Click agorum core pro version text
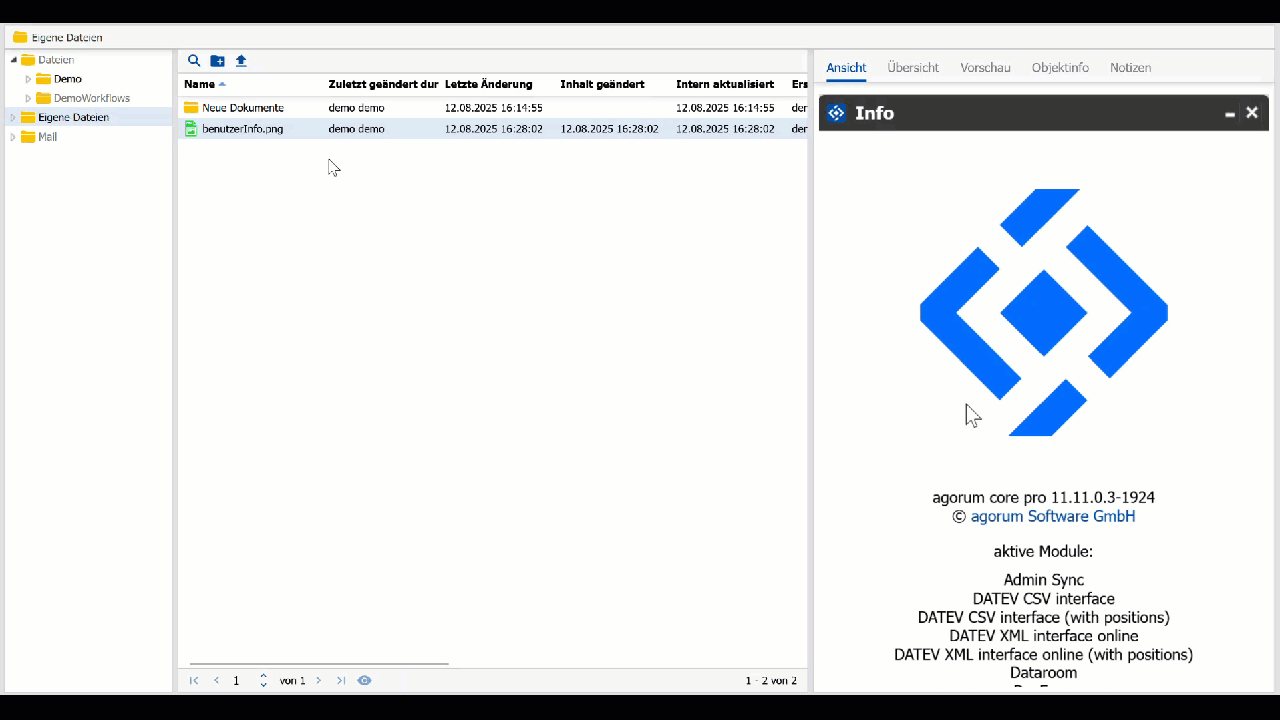Screen dimensions: 1280x720 pyautogui.click(x=1044, y=497)
